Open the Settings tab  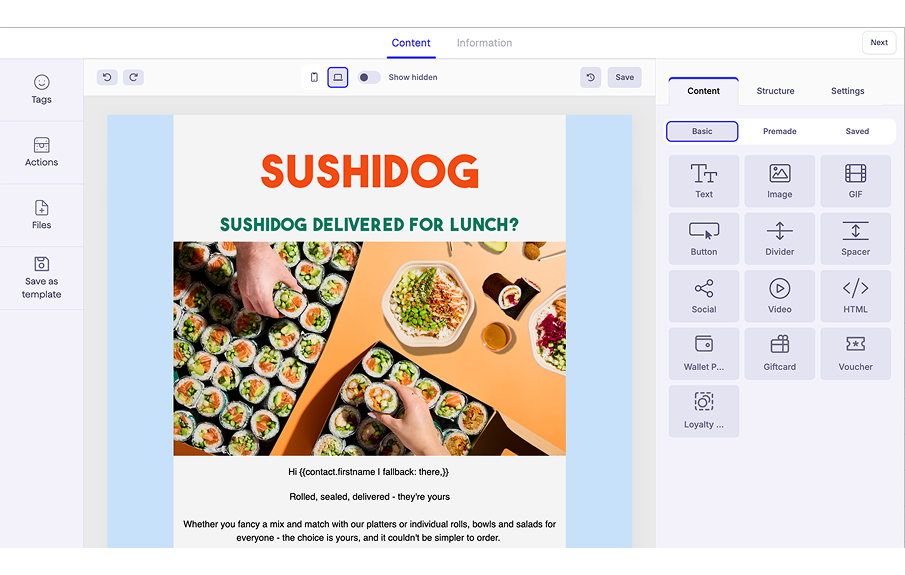coord(847,91)
